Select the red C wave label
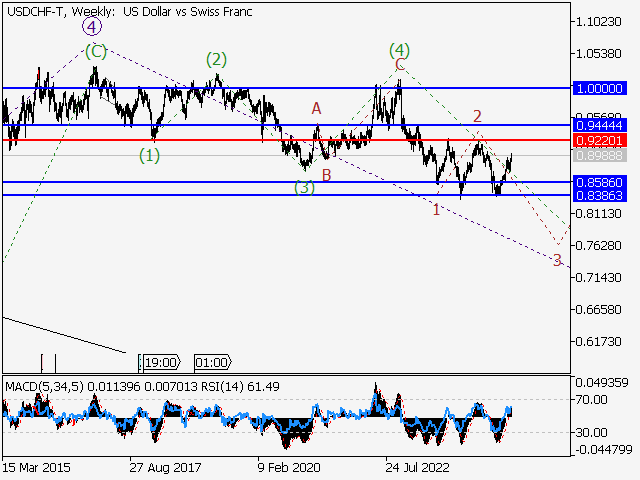This screenshot has height=480, width=640. coord(399,65)
